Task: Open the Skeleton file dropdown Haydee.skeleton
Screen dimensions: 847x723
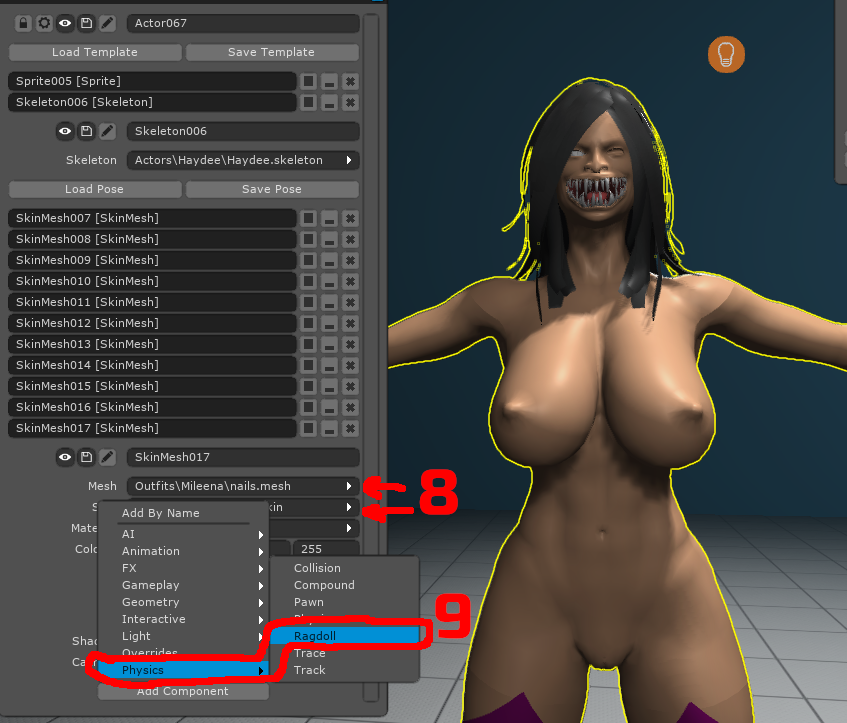Action: pyautogui.click(x=243, y=160)
